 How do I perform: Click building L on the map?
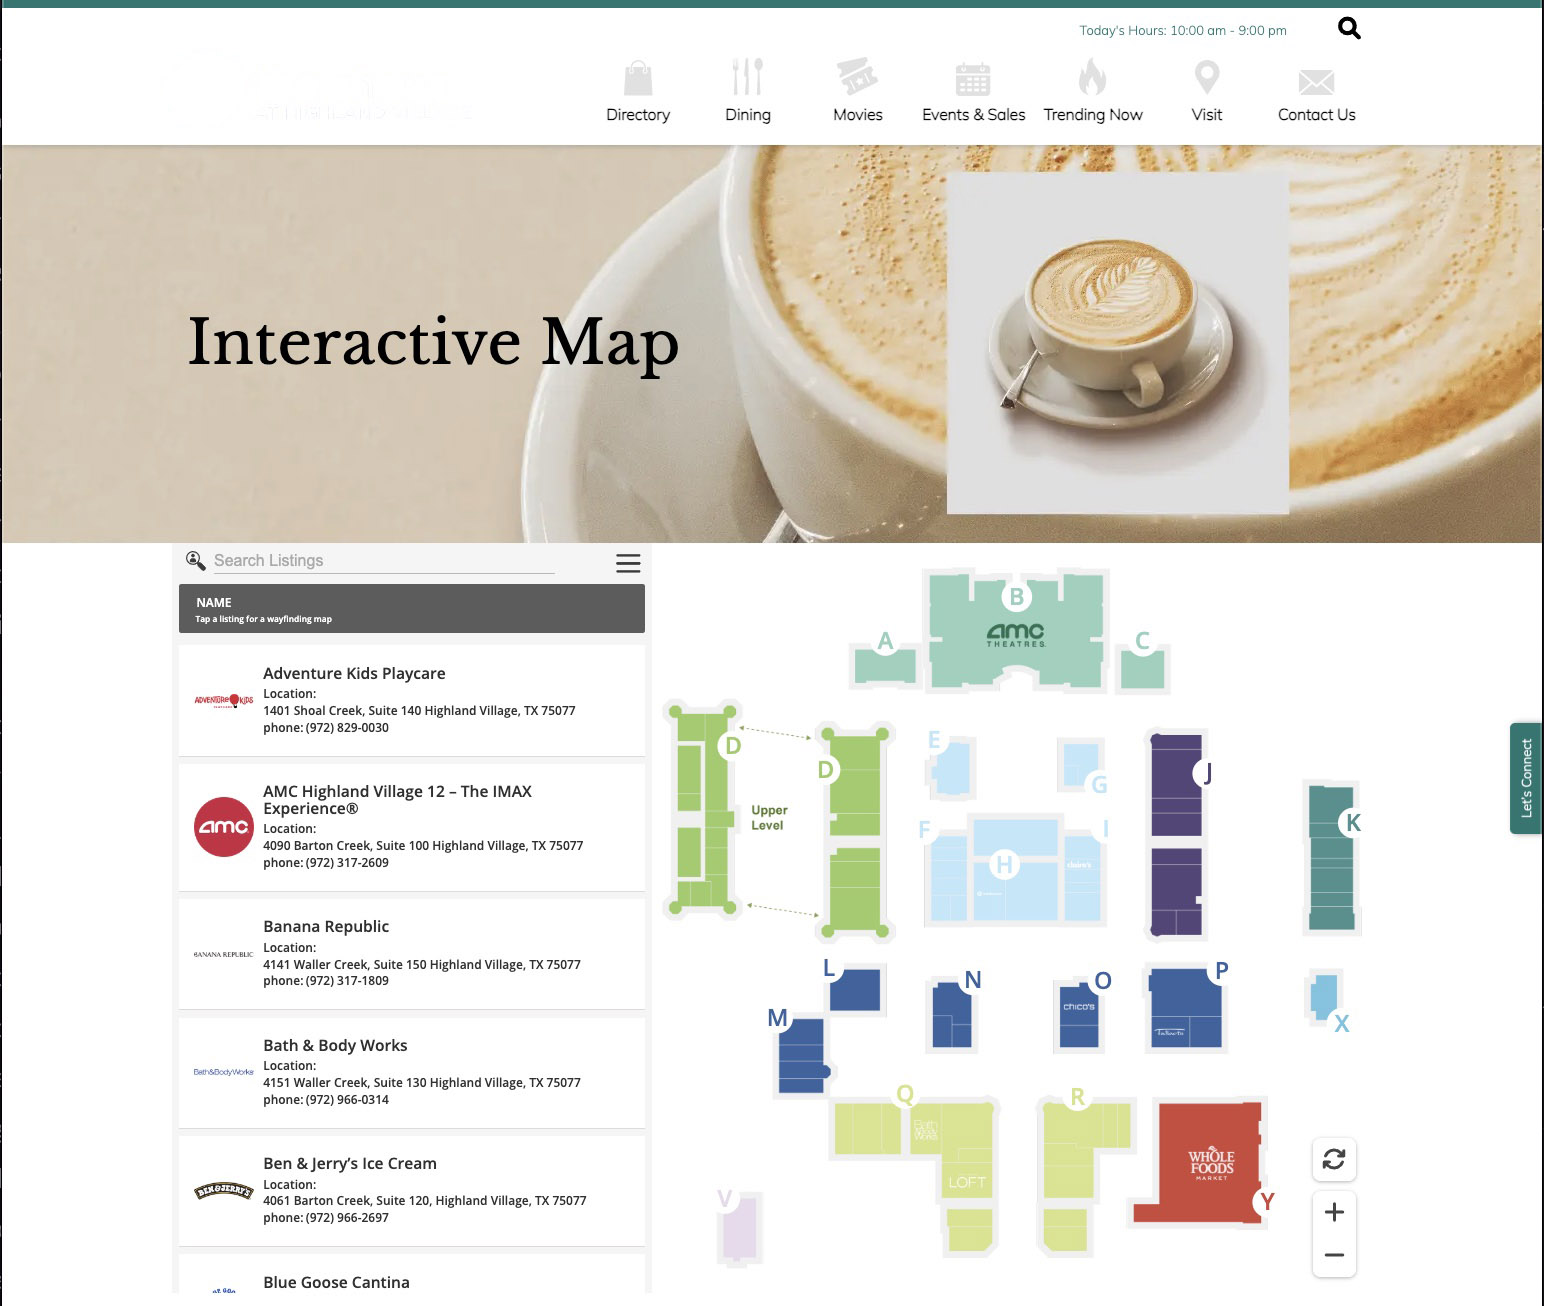click(855, 990)
